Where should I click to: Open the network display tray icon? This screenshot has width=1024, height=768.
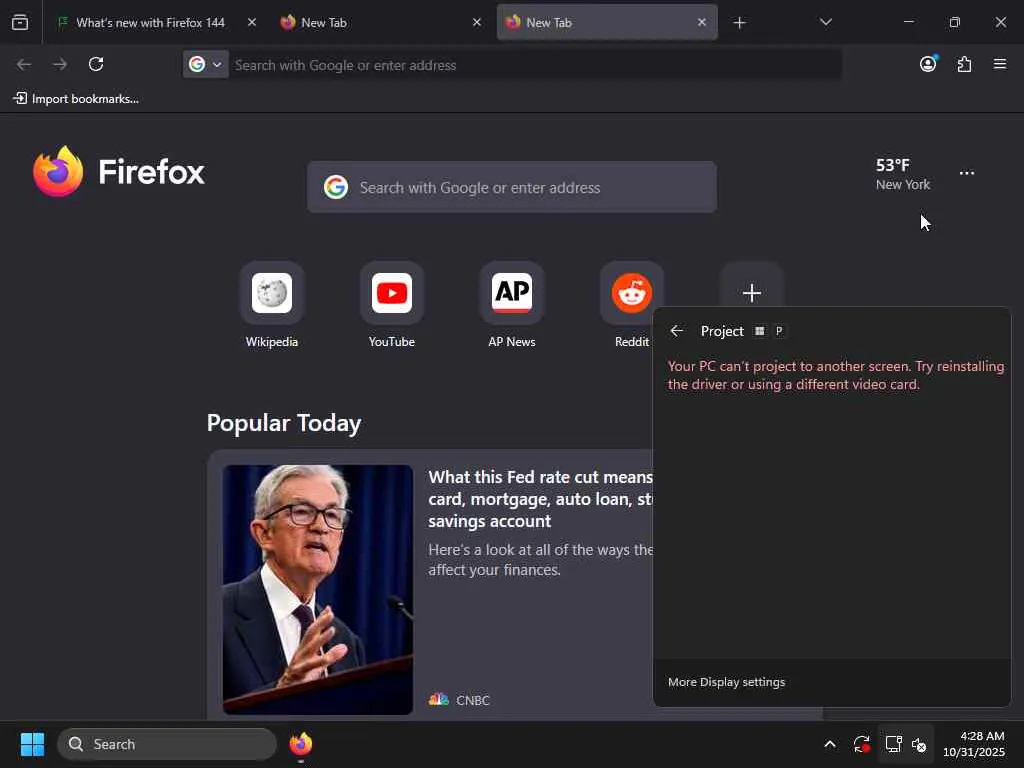[893, 744]
